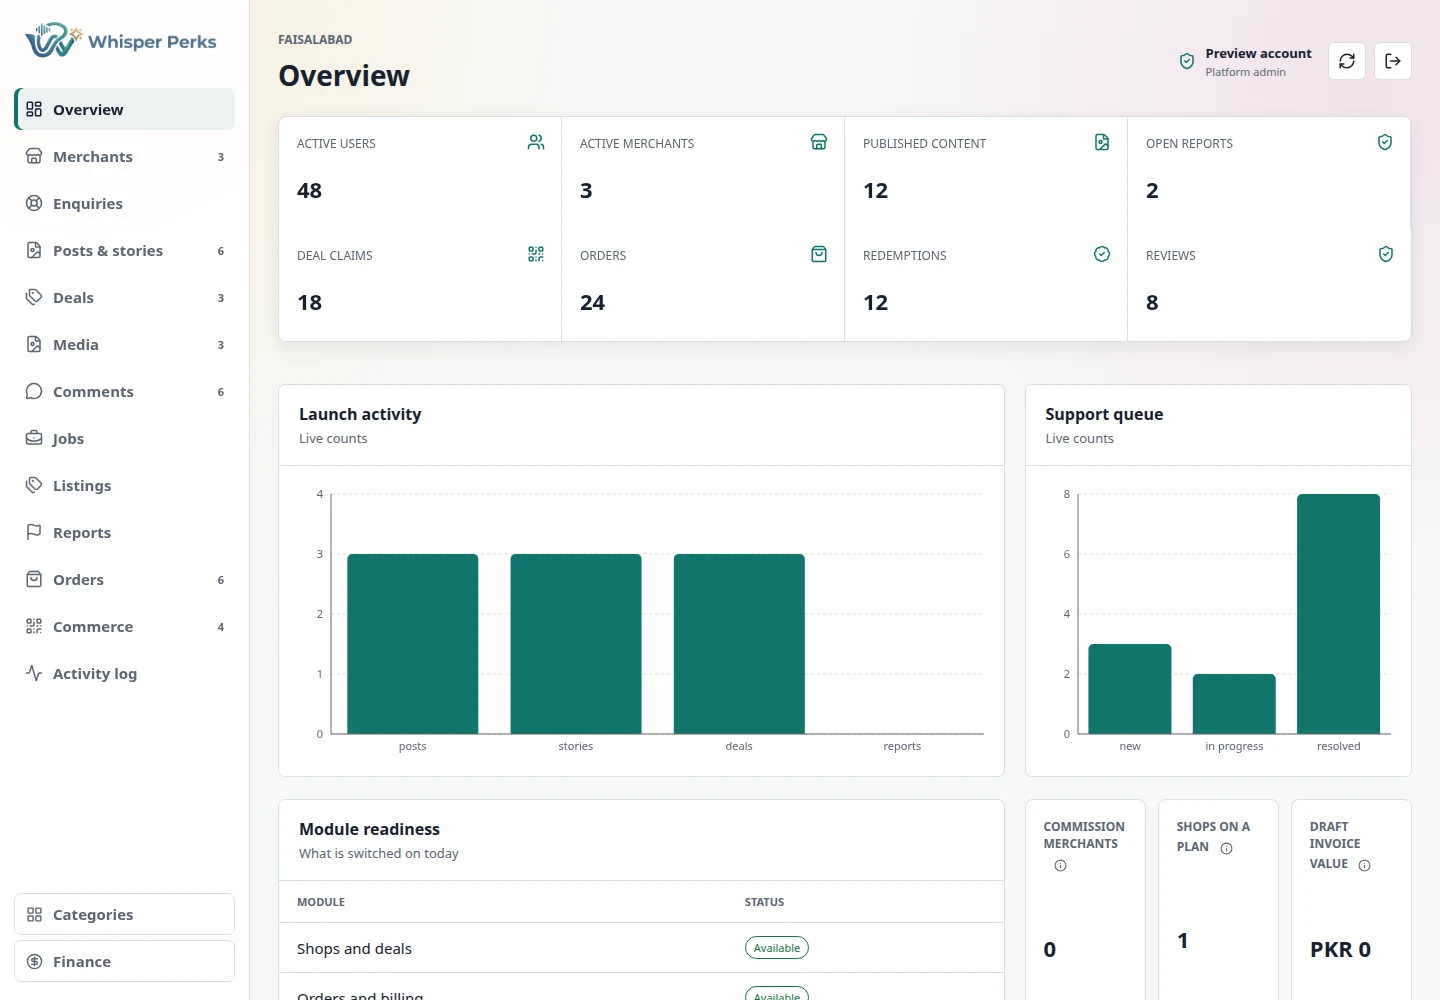Click the FAISALABAD city label
Screen dimensions: 1440x1000
[315, 40]
